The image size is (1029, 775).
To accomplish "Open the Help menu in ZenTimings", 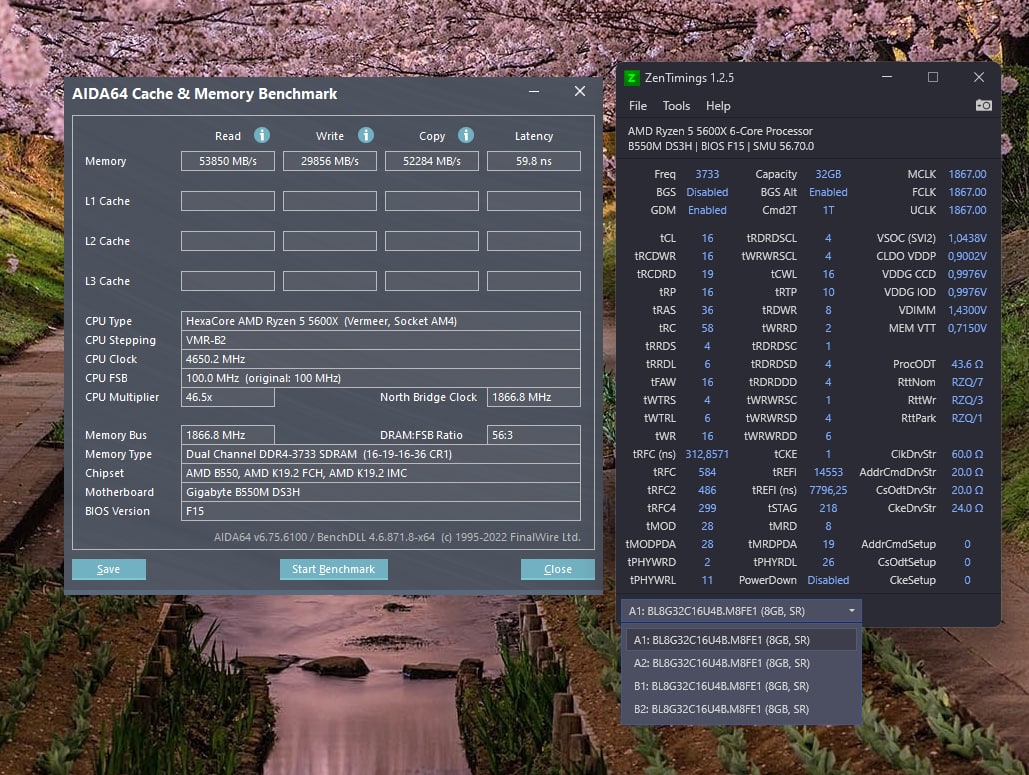I will coord(718,106).
